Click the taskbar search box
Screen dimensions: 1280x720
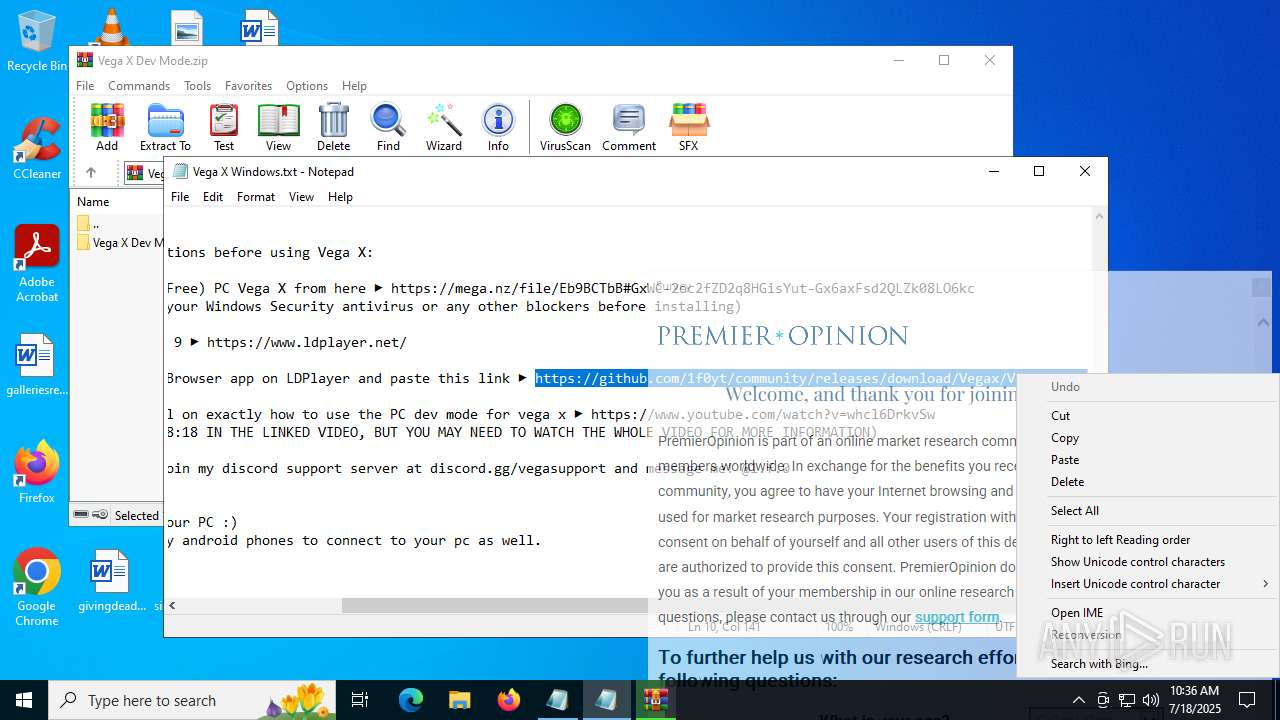click(x=192, y=700)
